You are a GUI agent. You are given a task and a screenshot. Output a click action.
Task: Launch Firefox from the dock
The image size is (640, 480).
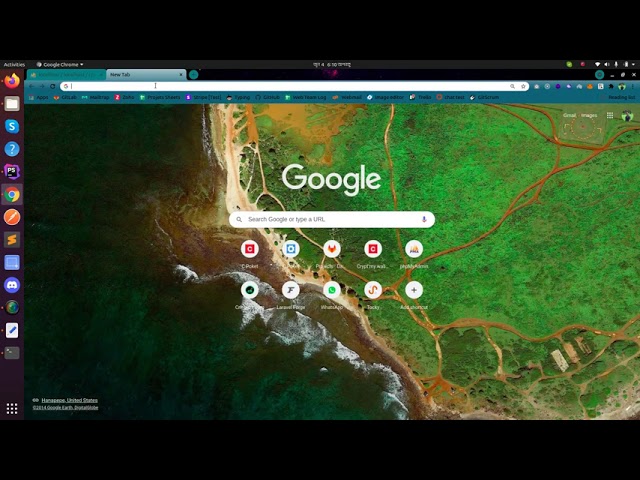[12, 81]
